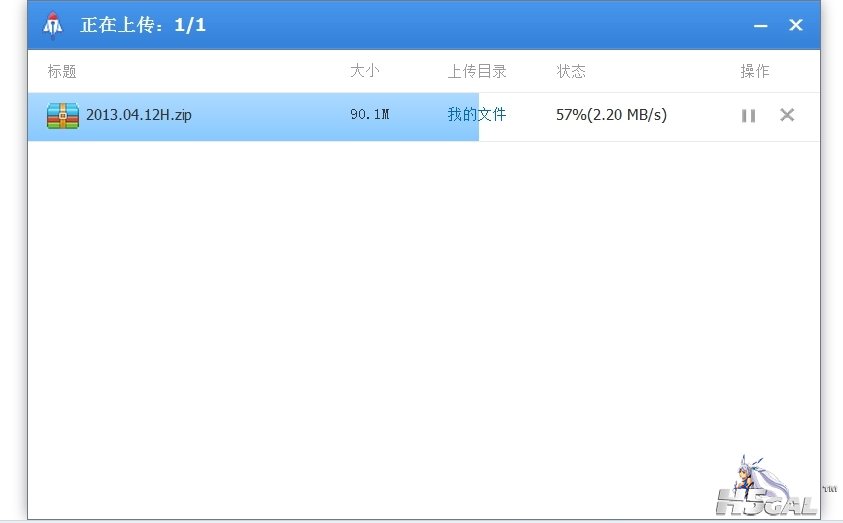843x523 pixels.
Task: Click the empty area below upload list
Action: [400, 320]
